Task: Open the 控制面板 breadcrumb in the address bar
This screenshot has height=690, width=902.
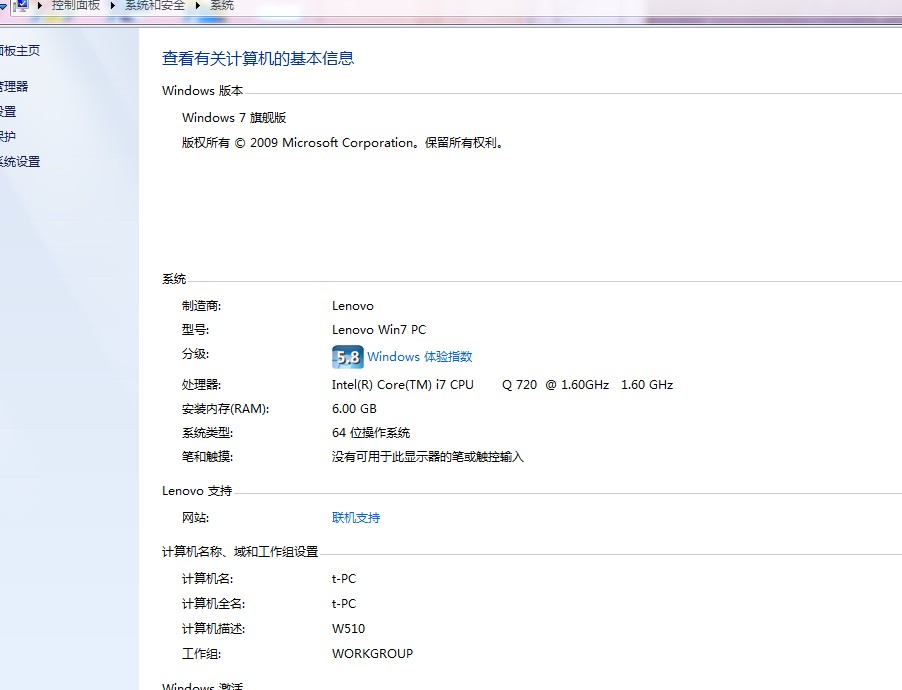Action: (76, 5)
